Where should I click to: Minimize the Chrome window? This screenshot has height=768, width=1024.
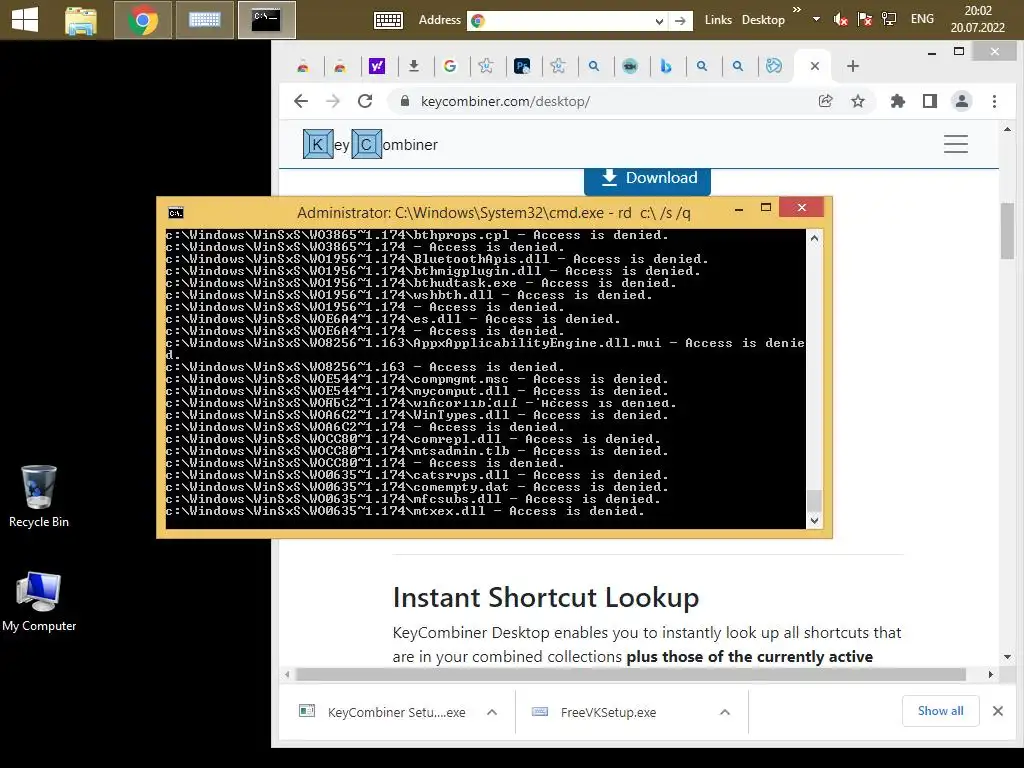click(932, 52)
